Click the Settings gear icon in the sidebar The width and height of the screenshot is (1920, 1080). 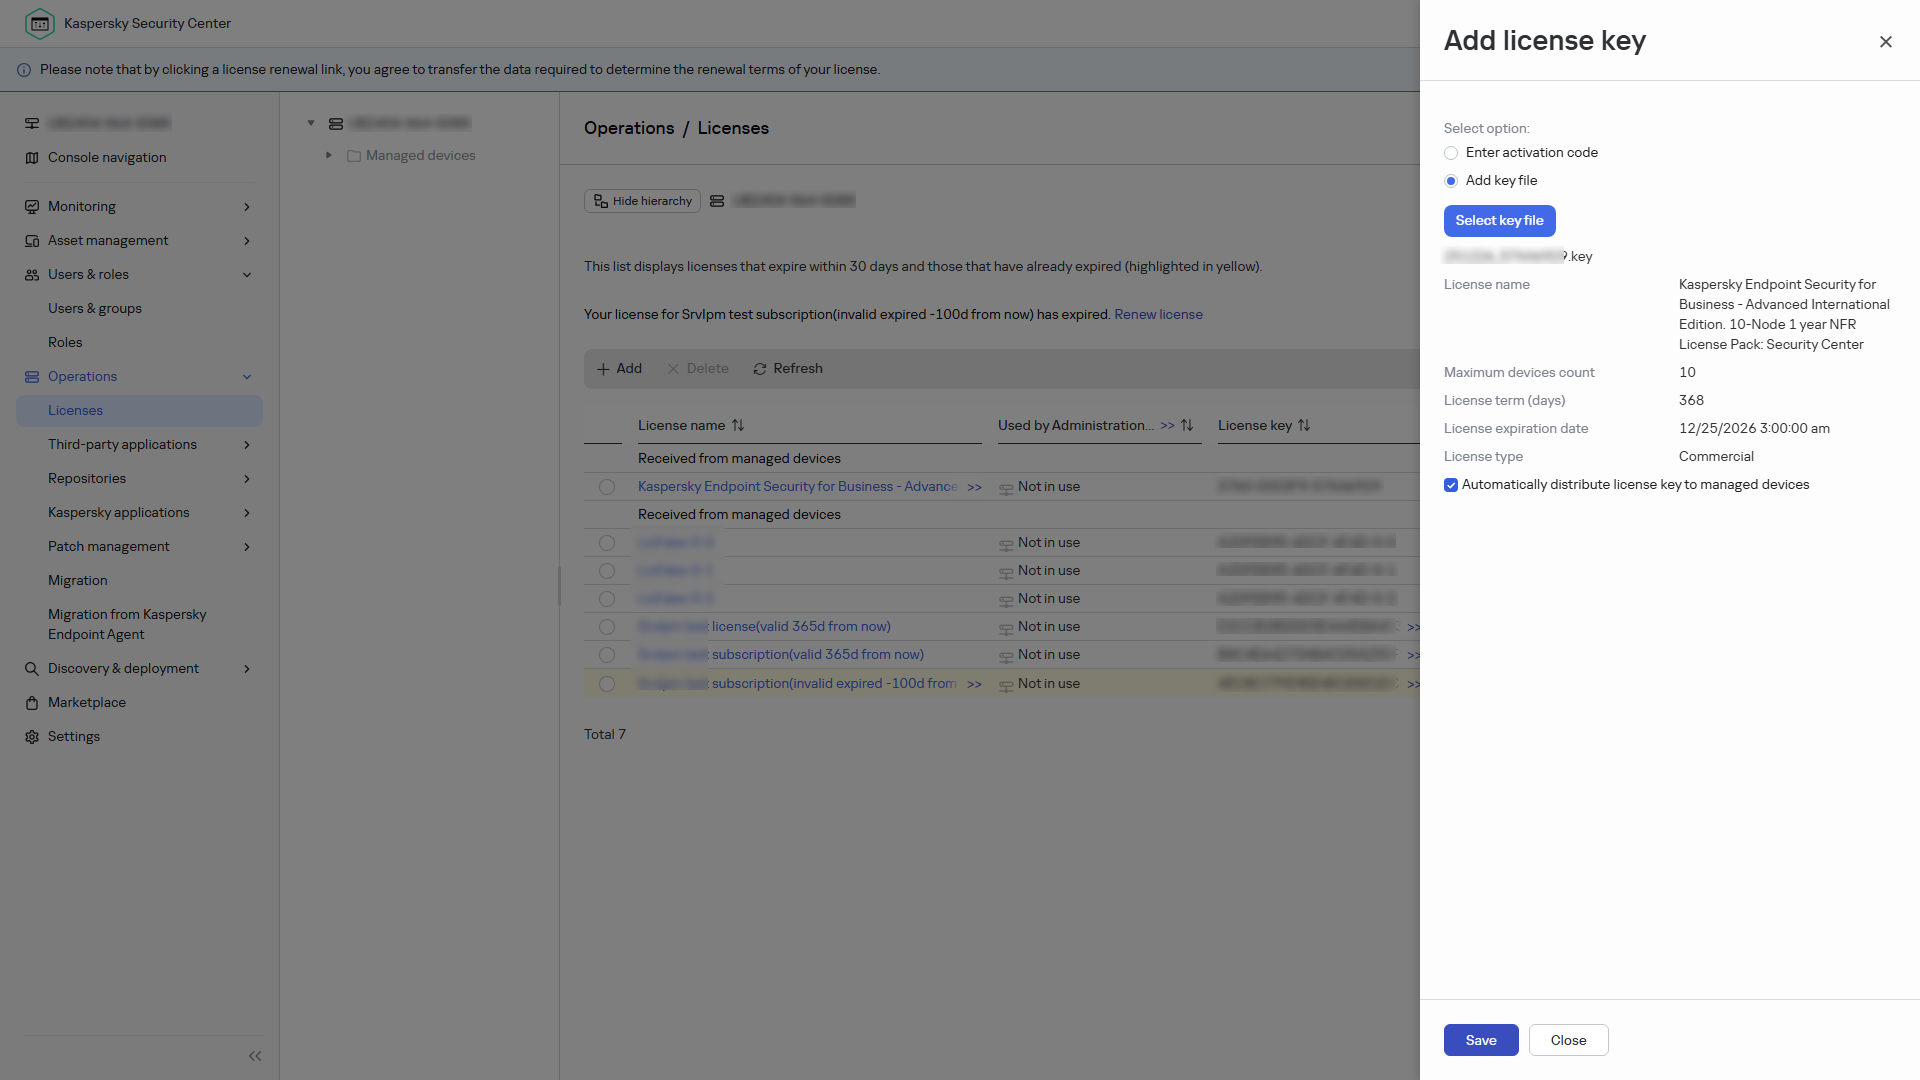tap(32, 737)
